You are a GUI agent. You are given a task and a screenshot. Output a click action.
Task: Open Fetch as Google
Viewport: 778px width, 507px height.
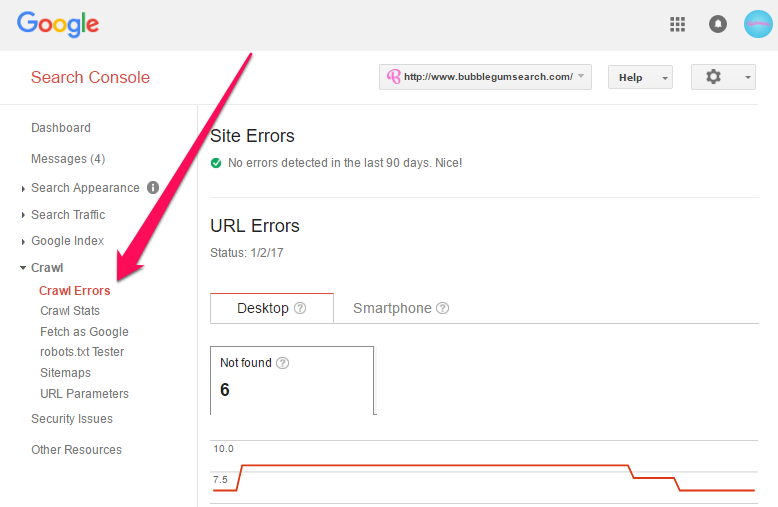[84, 332]
